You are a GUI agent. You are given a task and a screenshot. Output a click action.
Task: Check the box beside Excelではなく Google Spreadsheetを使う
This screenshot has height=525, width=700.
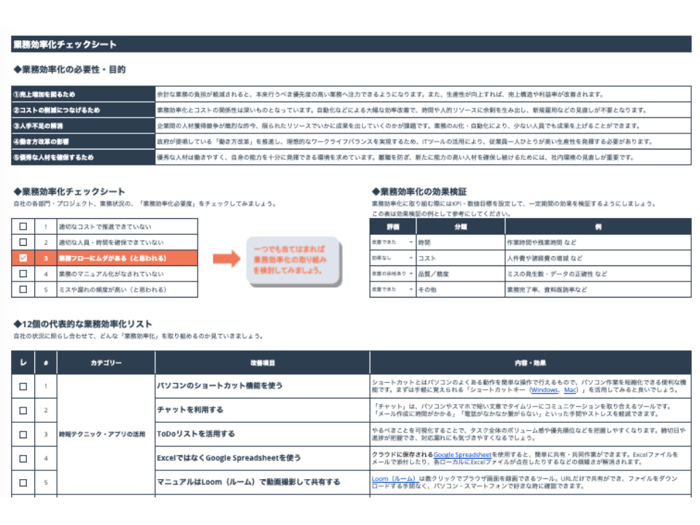[23, 458]
